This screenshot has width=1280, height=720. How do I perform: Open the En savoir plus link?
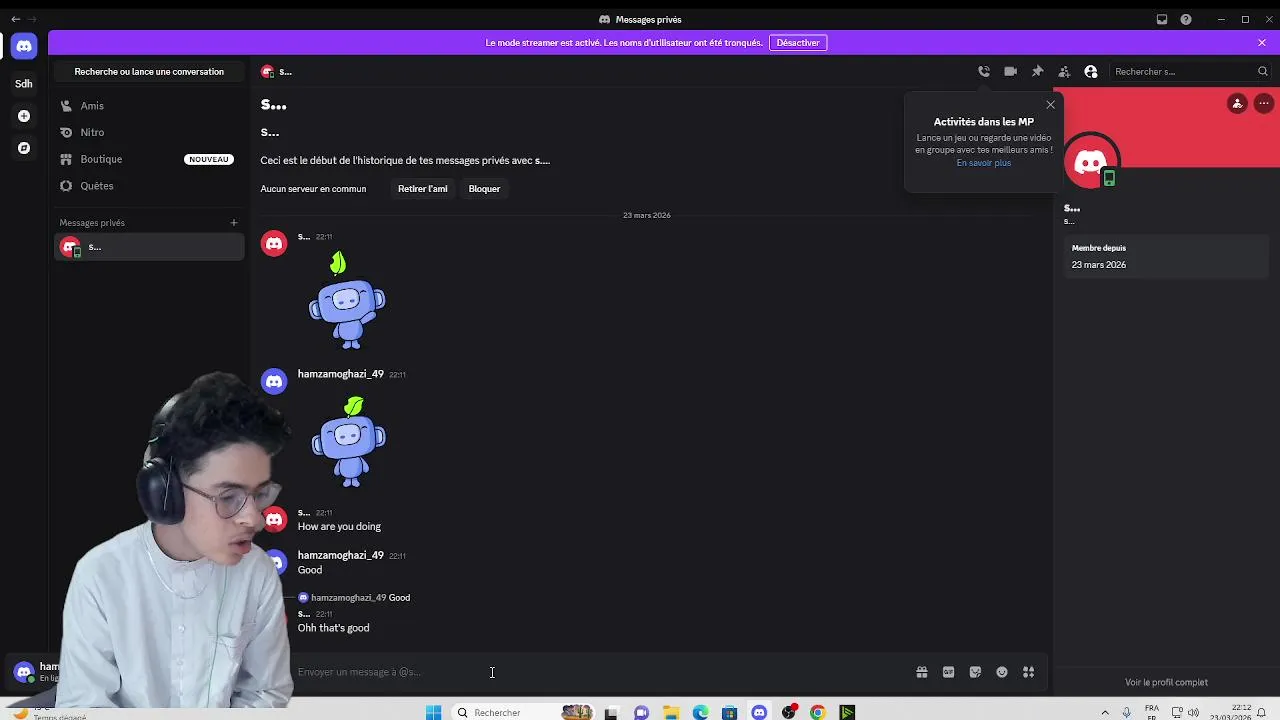pyautogui.click(x=983, y=163)
